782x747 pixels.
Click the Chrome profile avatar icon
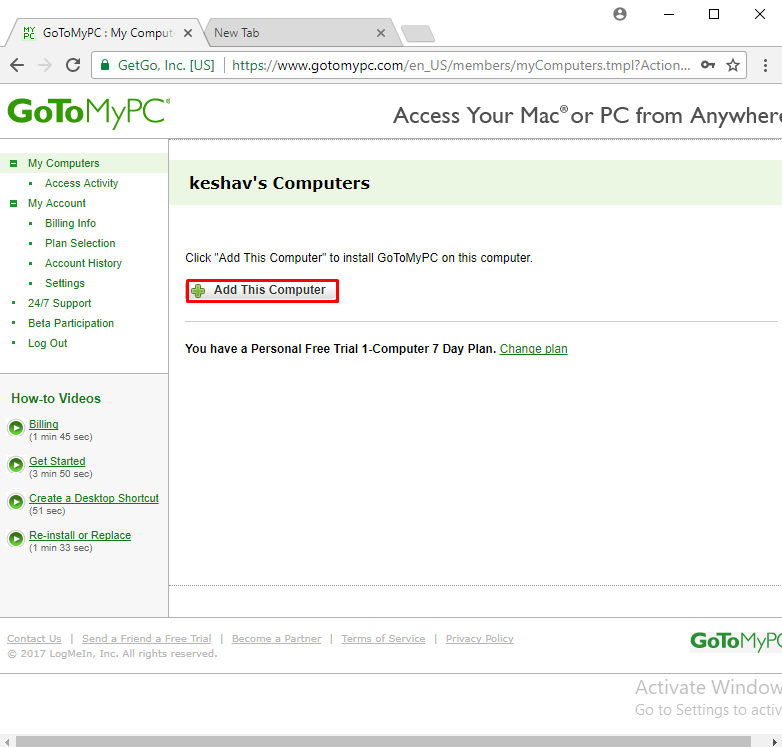620,14
